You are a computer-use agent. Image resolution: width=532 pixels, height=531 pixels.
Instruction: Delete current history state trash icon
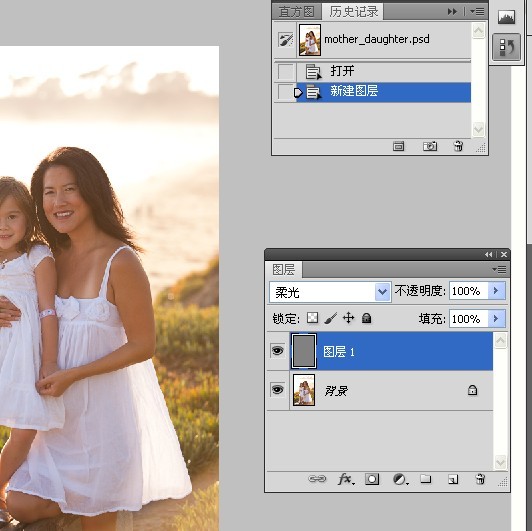pyautogui.click(x=458, y=147)
